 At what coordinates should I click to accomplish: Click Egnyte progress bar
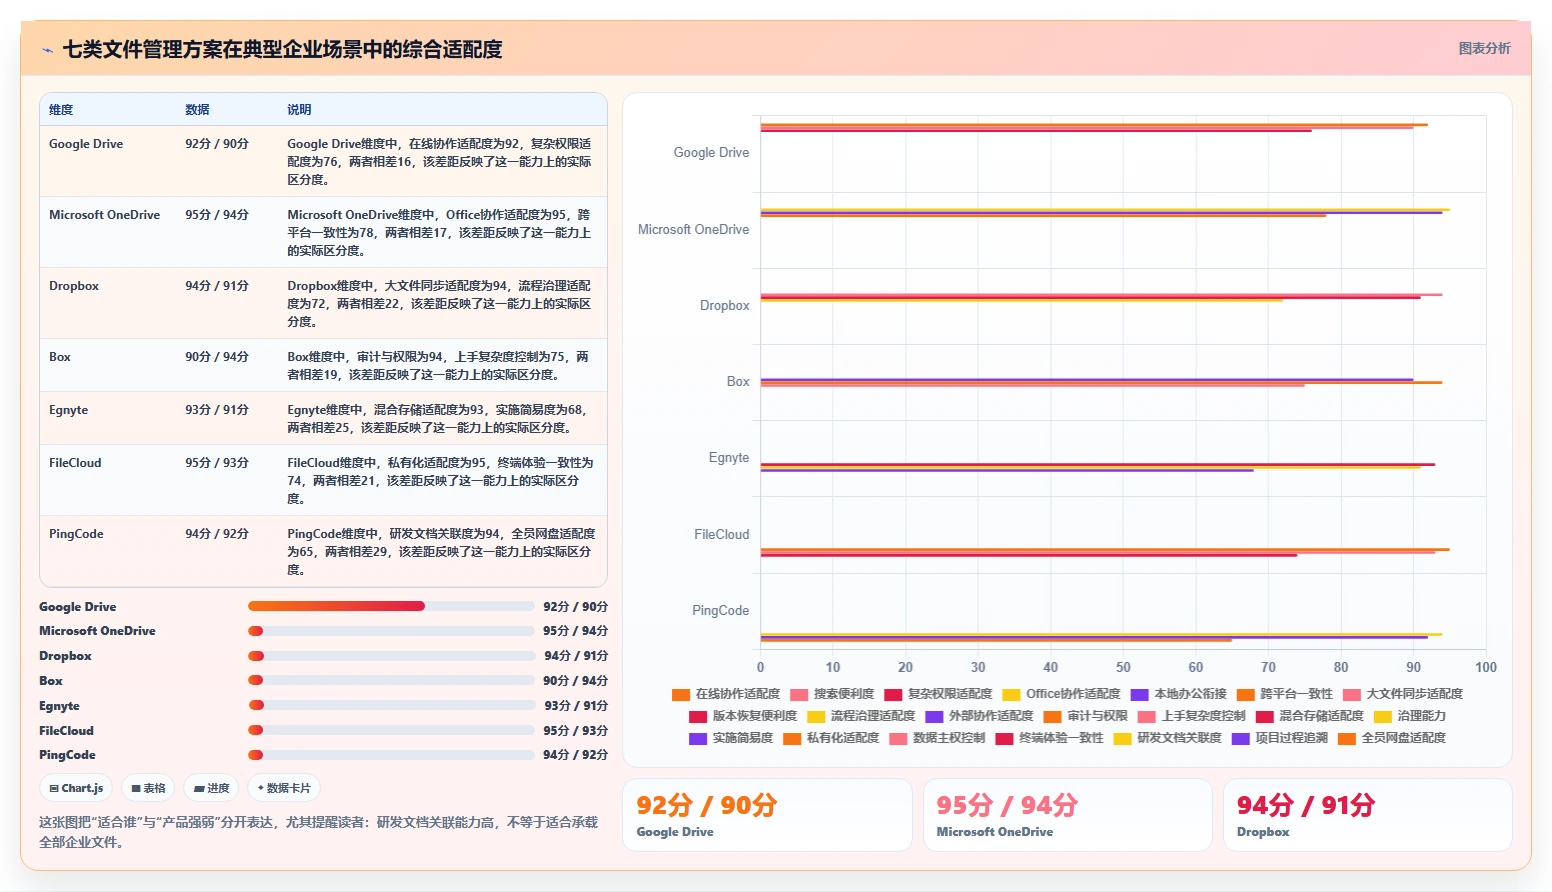[391, 705]
